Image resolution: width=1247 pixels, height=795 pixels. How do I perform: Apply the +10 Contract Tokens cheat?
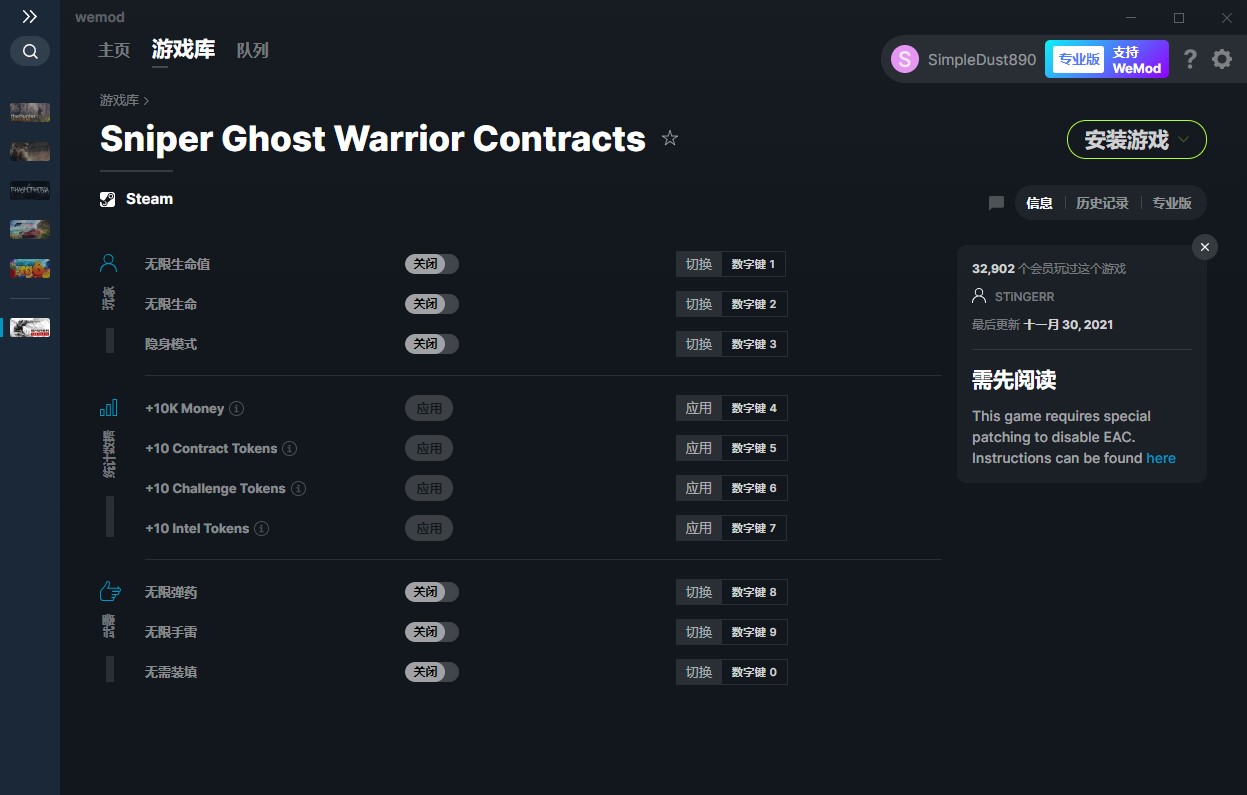click(429, 448)
